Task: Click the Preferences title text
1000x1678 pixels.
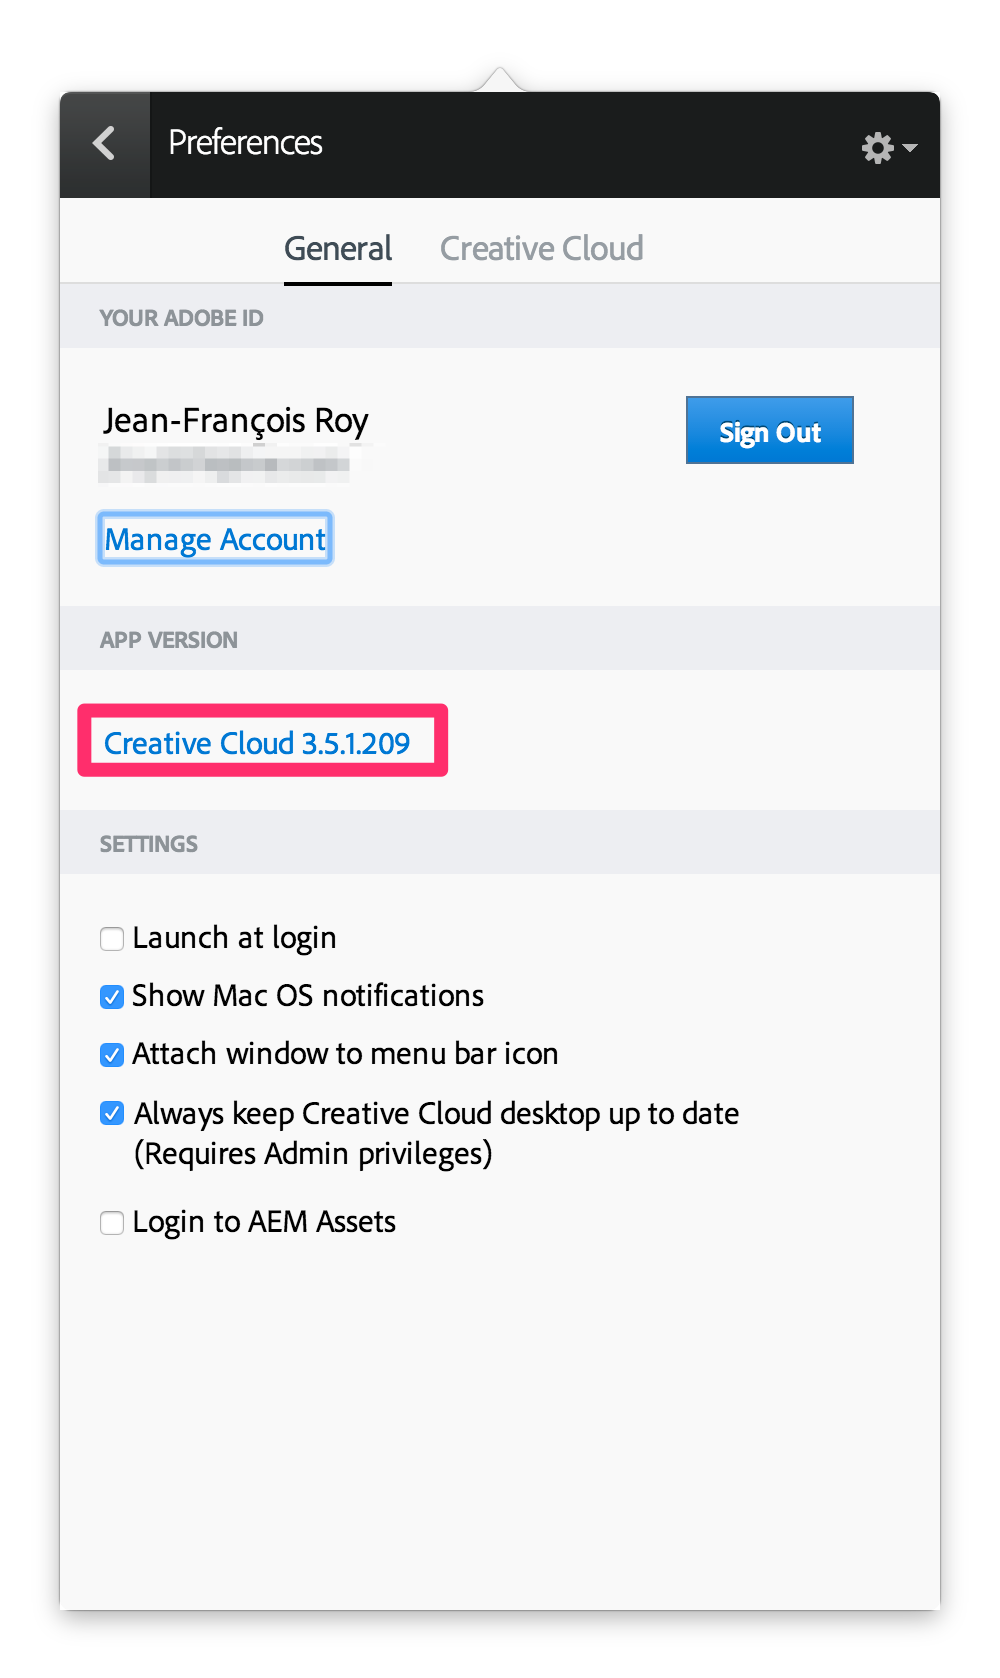Action: coord(245,143)
